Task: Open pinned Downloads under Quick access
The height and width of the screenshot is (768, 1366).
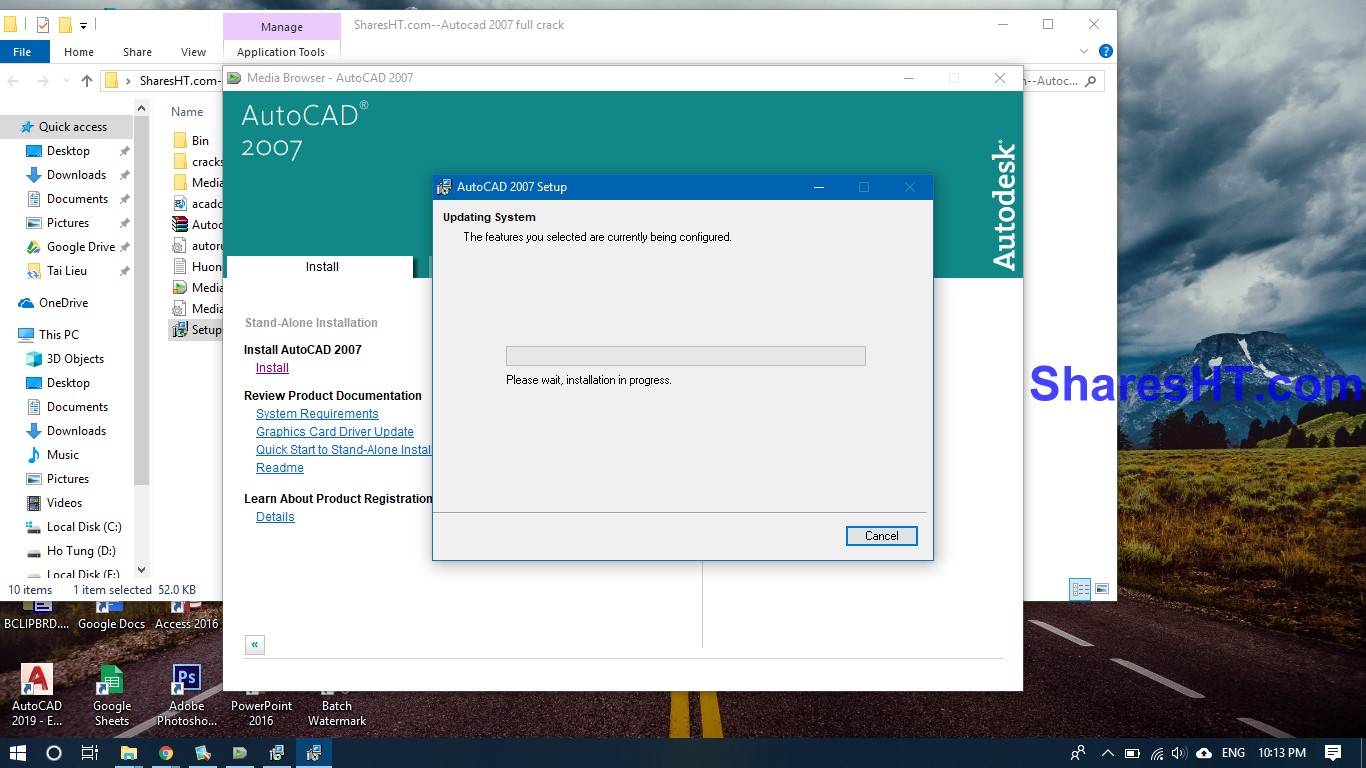Action: 76,175
